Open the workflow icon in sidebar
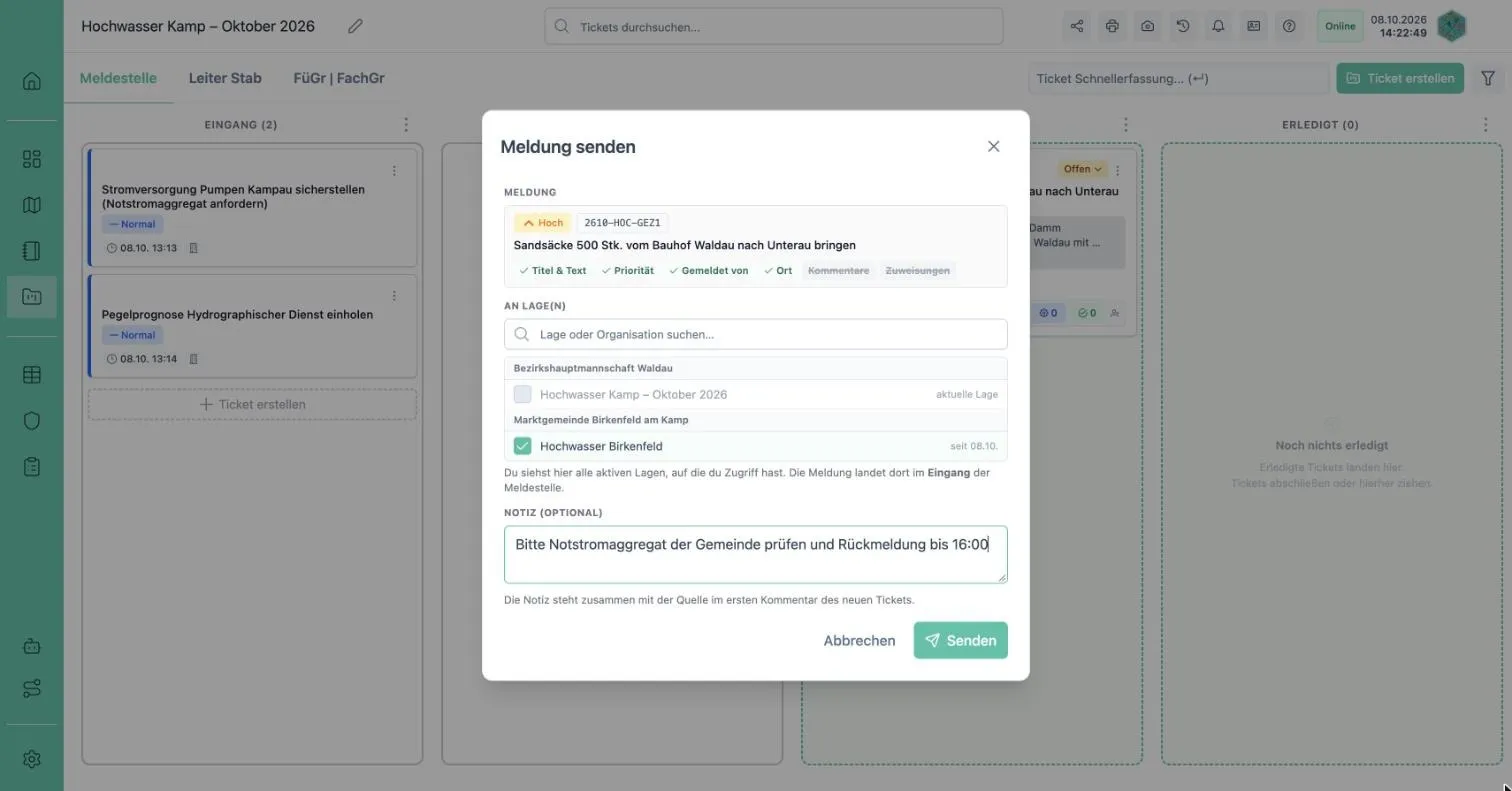Screen dimensions: 1512x791 (32, 689)
